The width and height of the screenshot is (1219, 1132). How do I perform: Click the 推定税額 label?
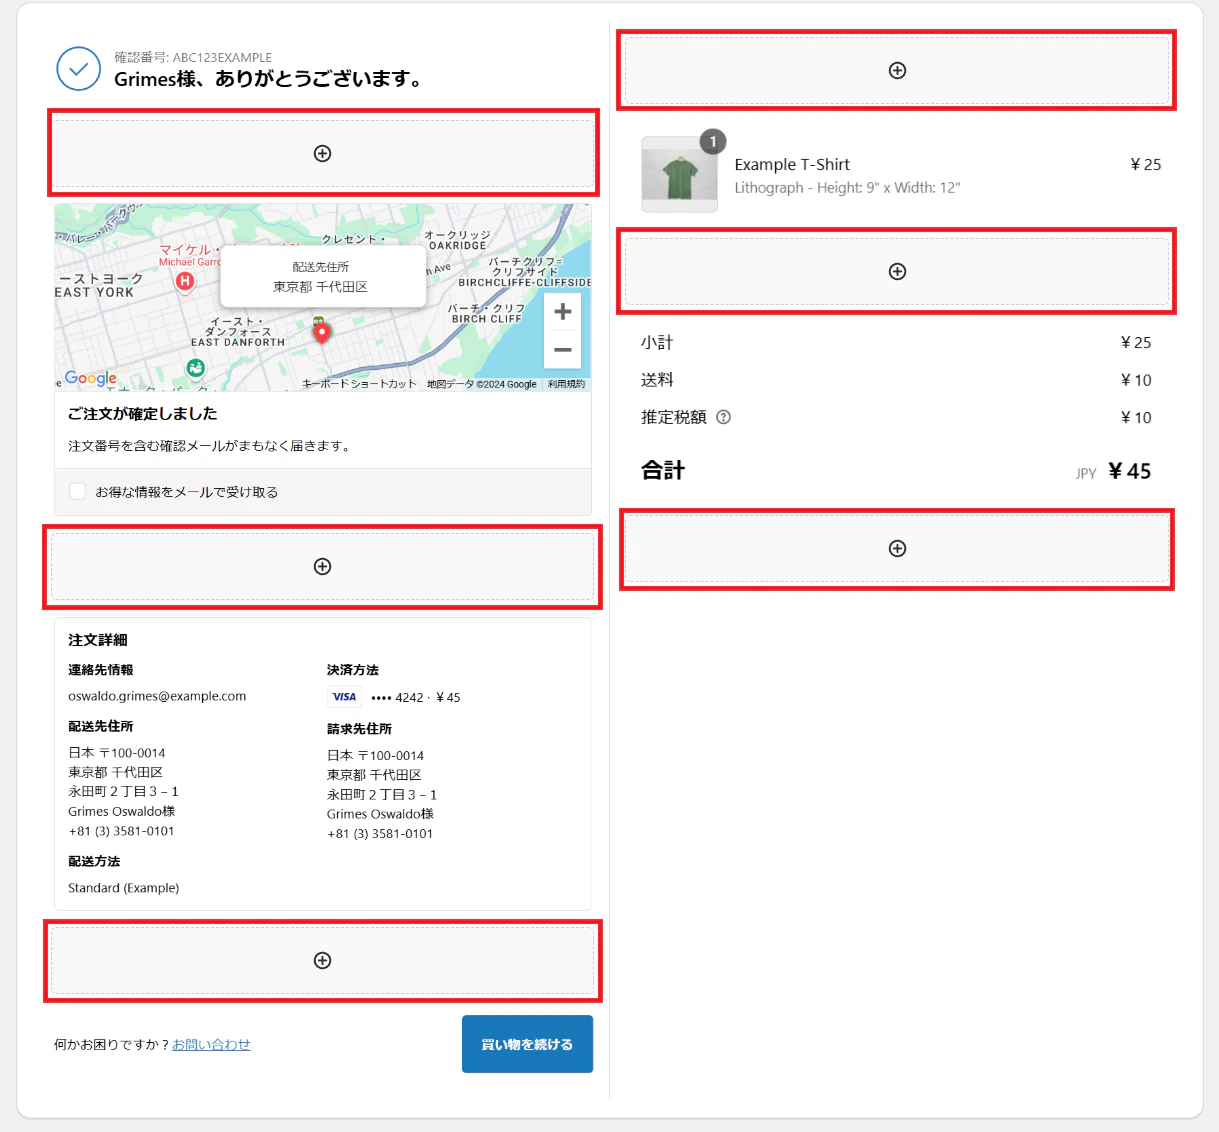(674, 417)
